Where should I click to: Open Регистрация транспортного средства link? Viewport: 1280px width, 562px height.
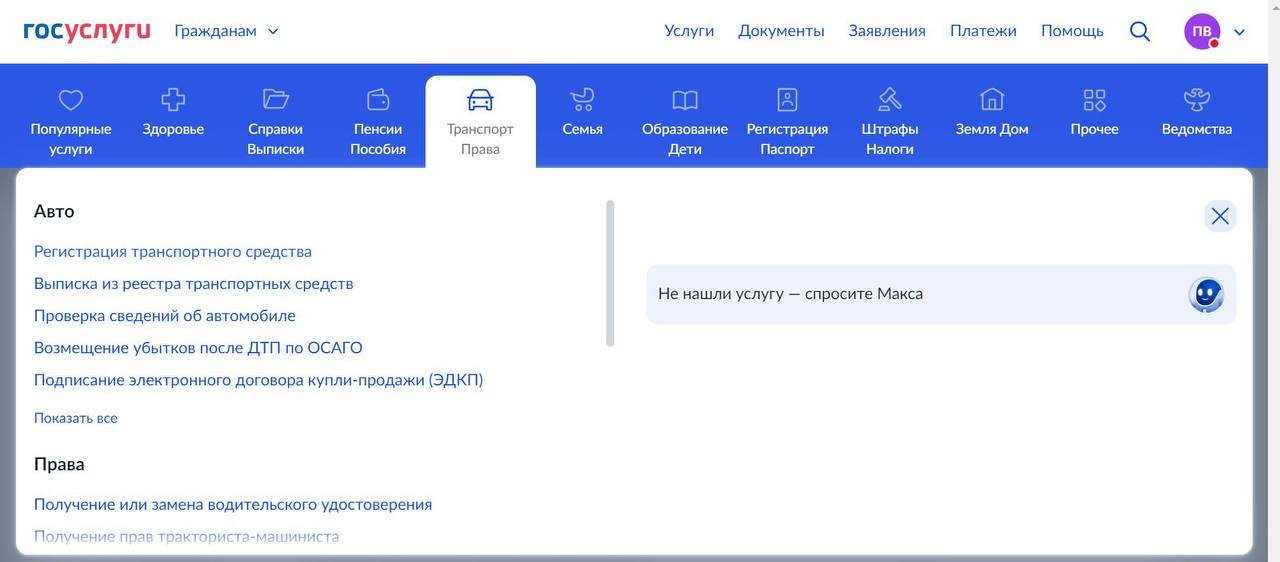(x=173, y=252)
